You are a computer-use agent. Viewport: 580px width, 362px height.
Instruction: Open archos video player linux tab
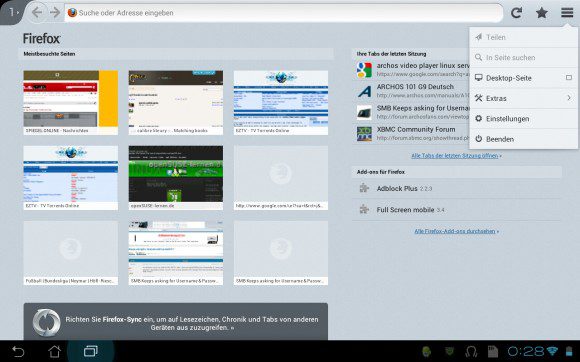click(411, 70)
